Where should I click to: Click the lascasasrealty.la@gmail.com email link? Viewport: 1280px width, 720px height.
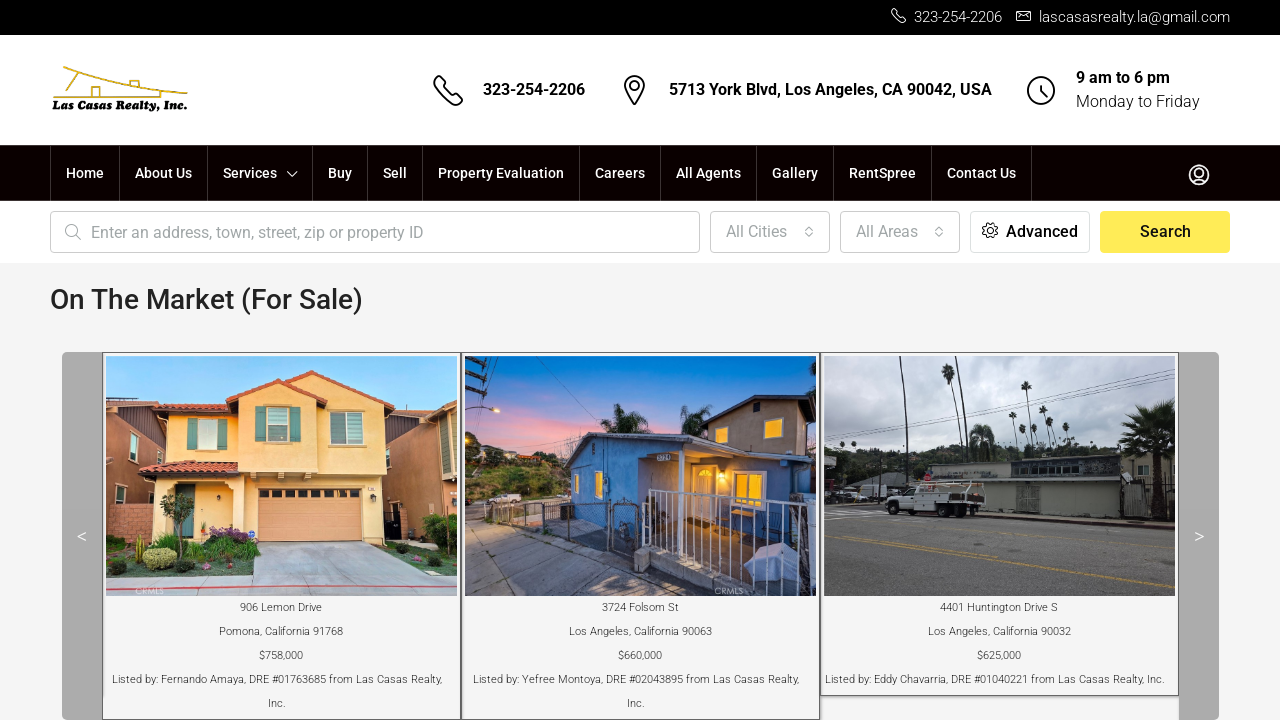point(1134,17)
